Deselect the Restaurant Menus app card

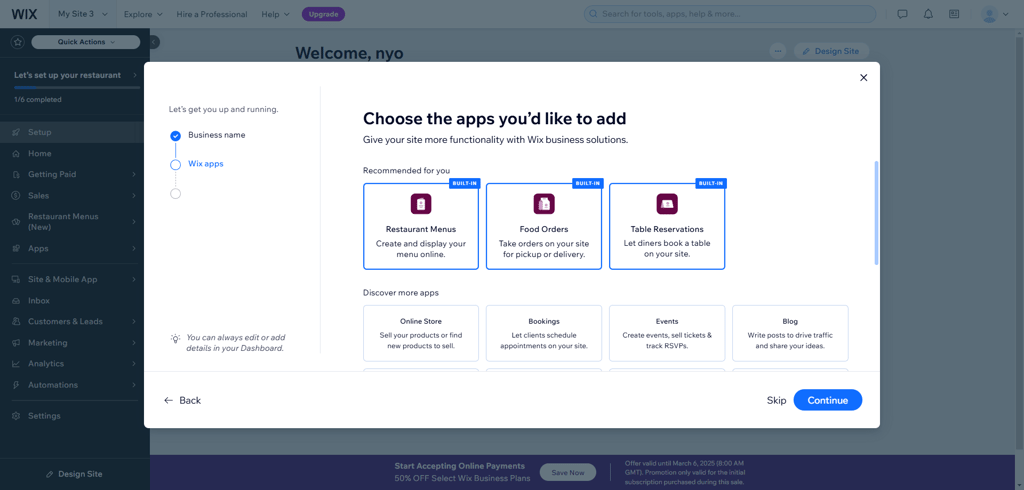point(421,226)
